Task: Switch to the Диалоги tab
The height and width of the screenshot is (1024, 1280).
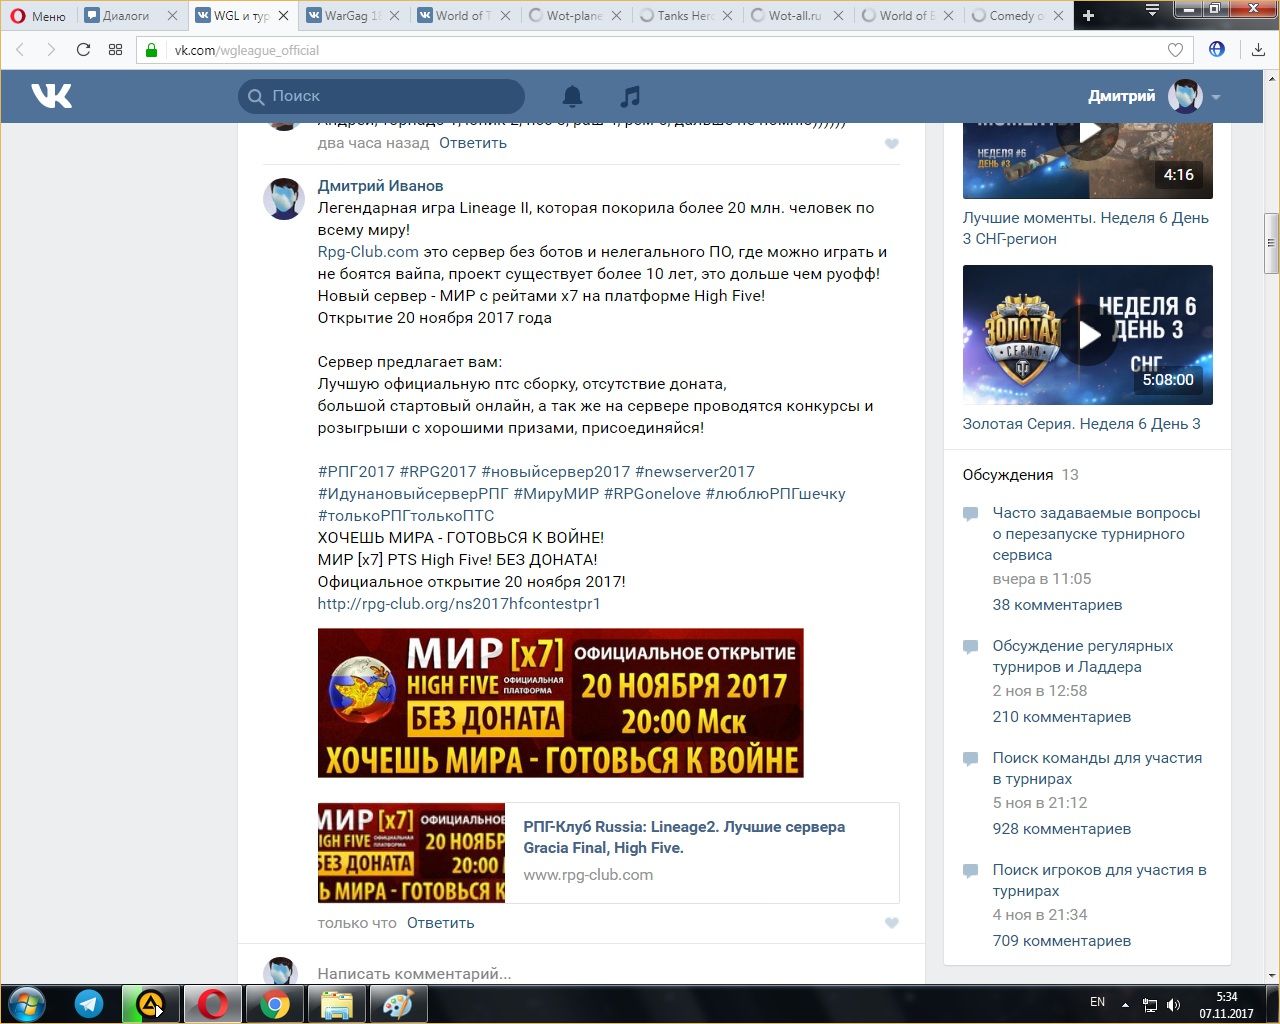Action: tap(126, 16)
